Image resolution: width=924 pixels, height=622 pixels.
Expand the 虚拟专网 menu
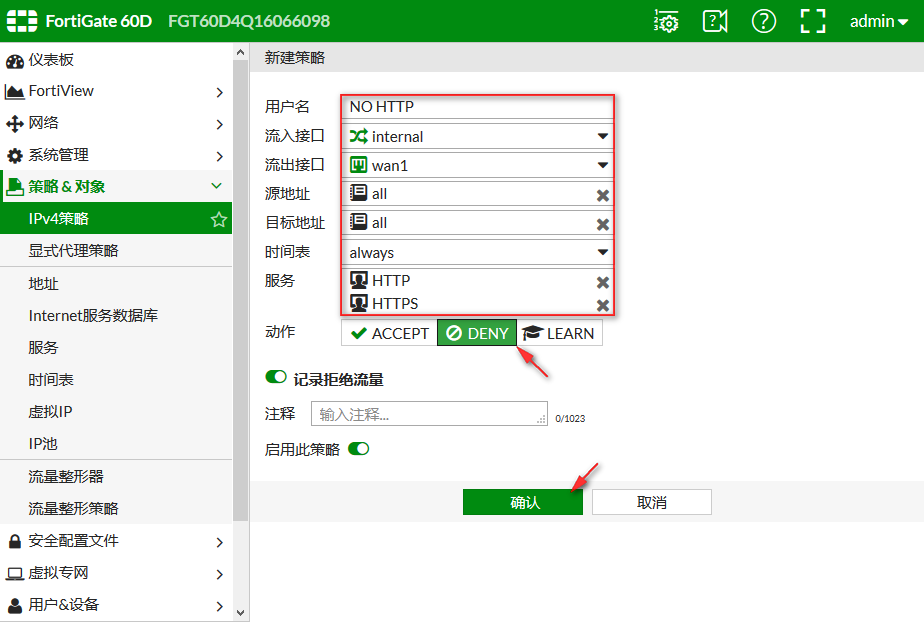coord(116,573)
